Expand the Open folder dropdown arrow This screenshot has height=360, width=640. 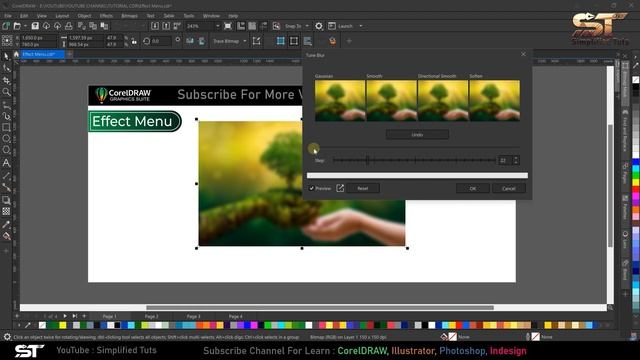coord(25,26)
